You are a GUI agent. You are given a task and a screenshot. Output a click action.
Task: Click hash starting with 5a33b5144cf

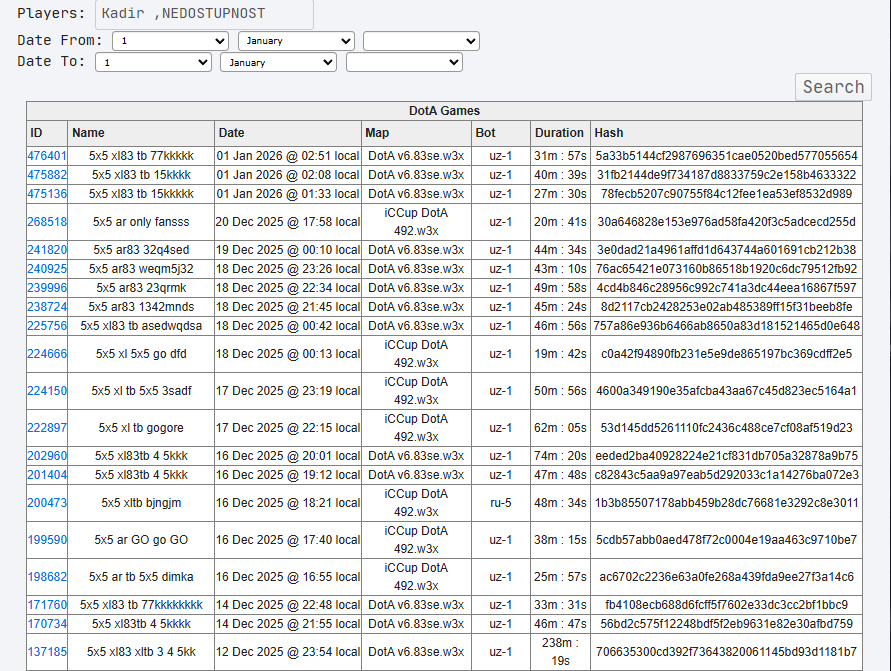tap(726, 156)
